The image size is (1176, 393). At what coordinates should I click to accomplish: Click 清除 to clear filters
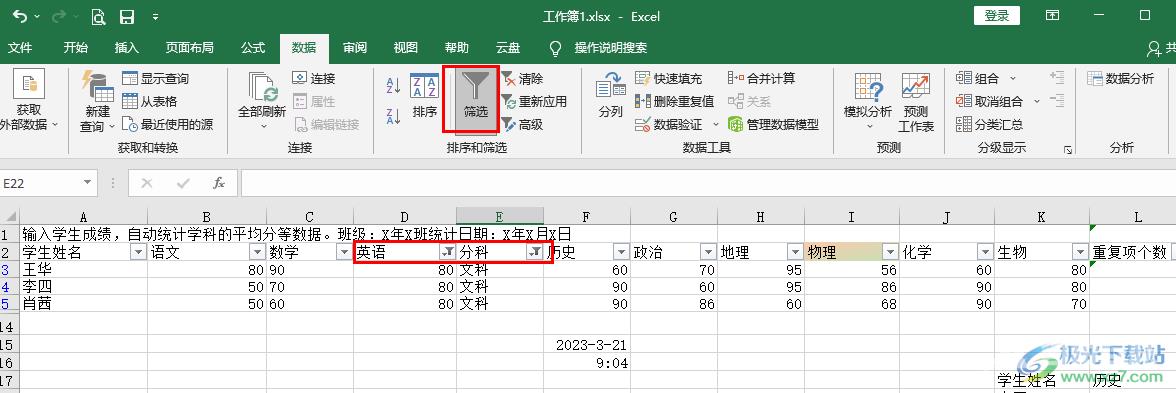(522, 78)
